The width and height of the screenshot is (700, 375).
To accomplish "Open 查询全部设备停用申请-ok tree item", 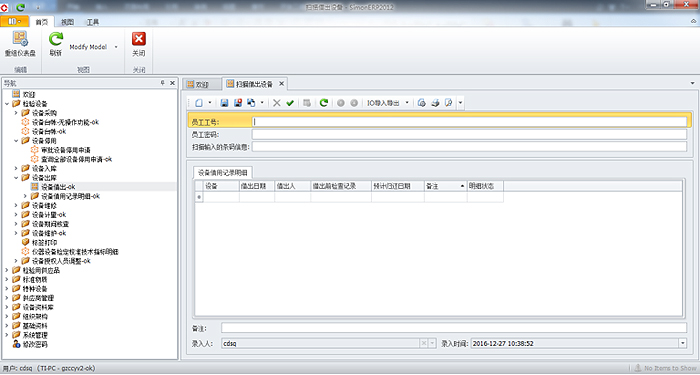I will [x=76, y=159].
